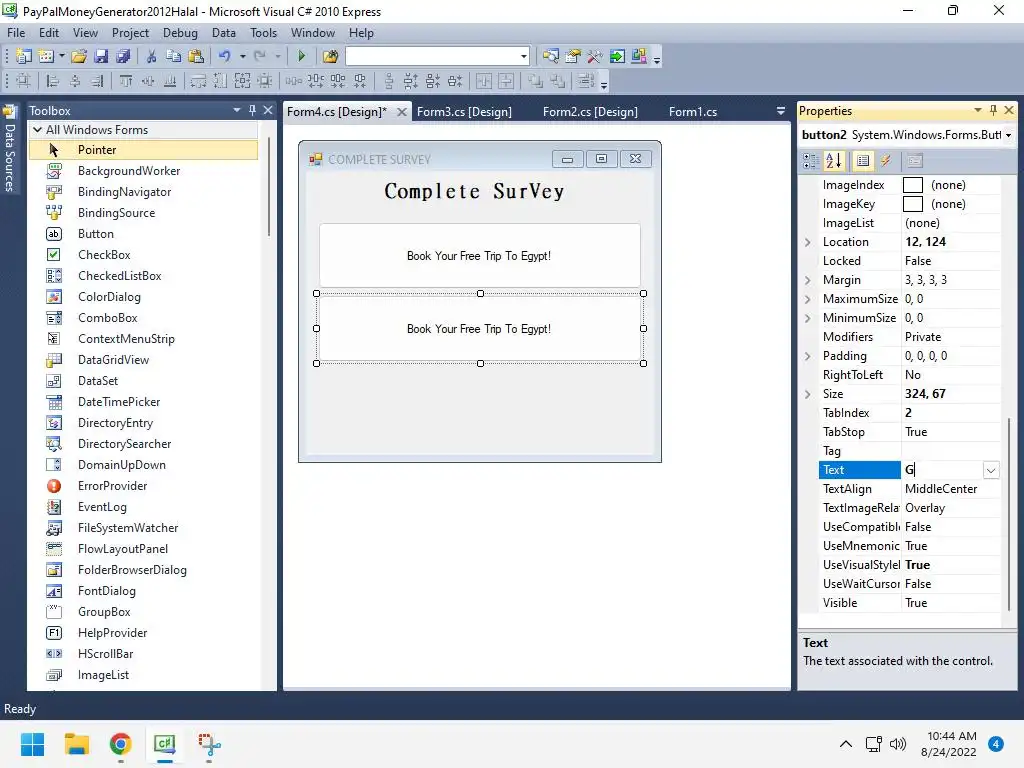Image resolution: width=1024 pixels, height=768 pixels.
Task: Sort properties alphabetically with the A-Z icon
Action: point(834,161)
